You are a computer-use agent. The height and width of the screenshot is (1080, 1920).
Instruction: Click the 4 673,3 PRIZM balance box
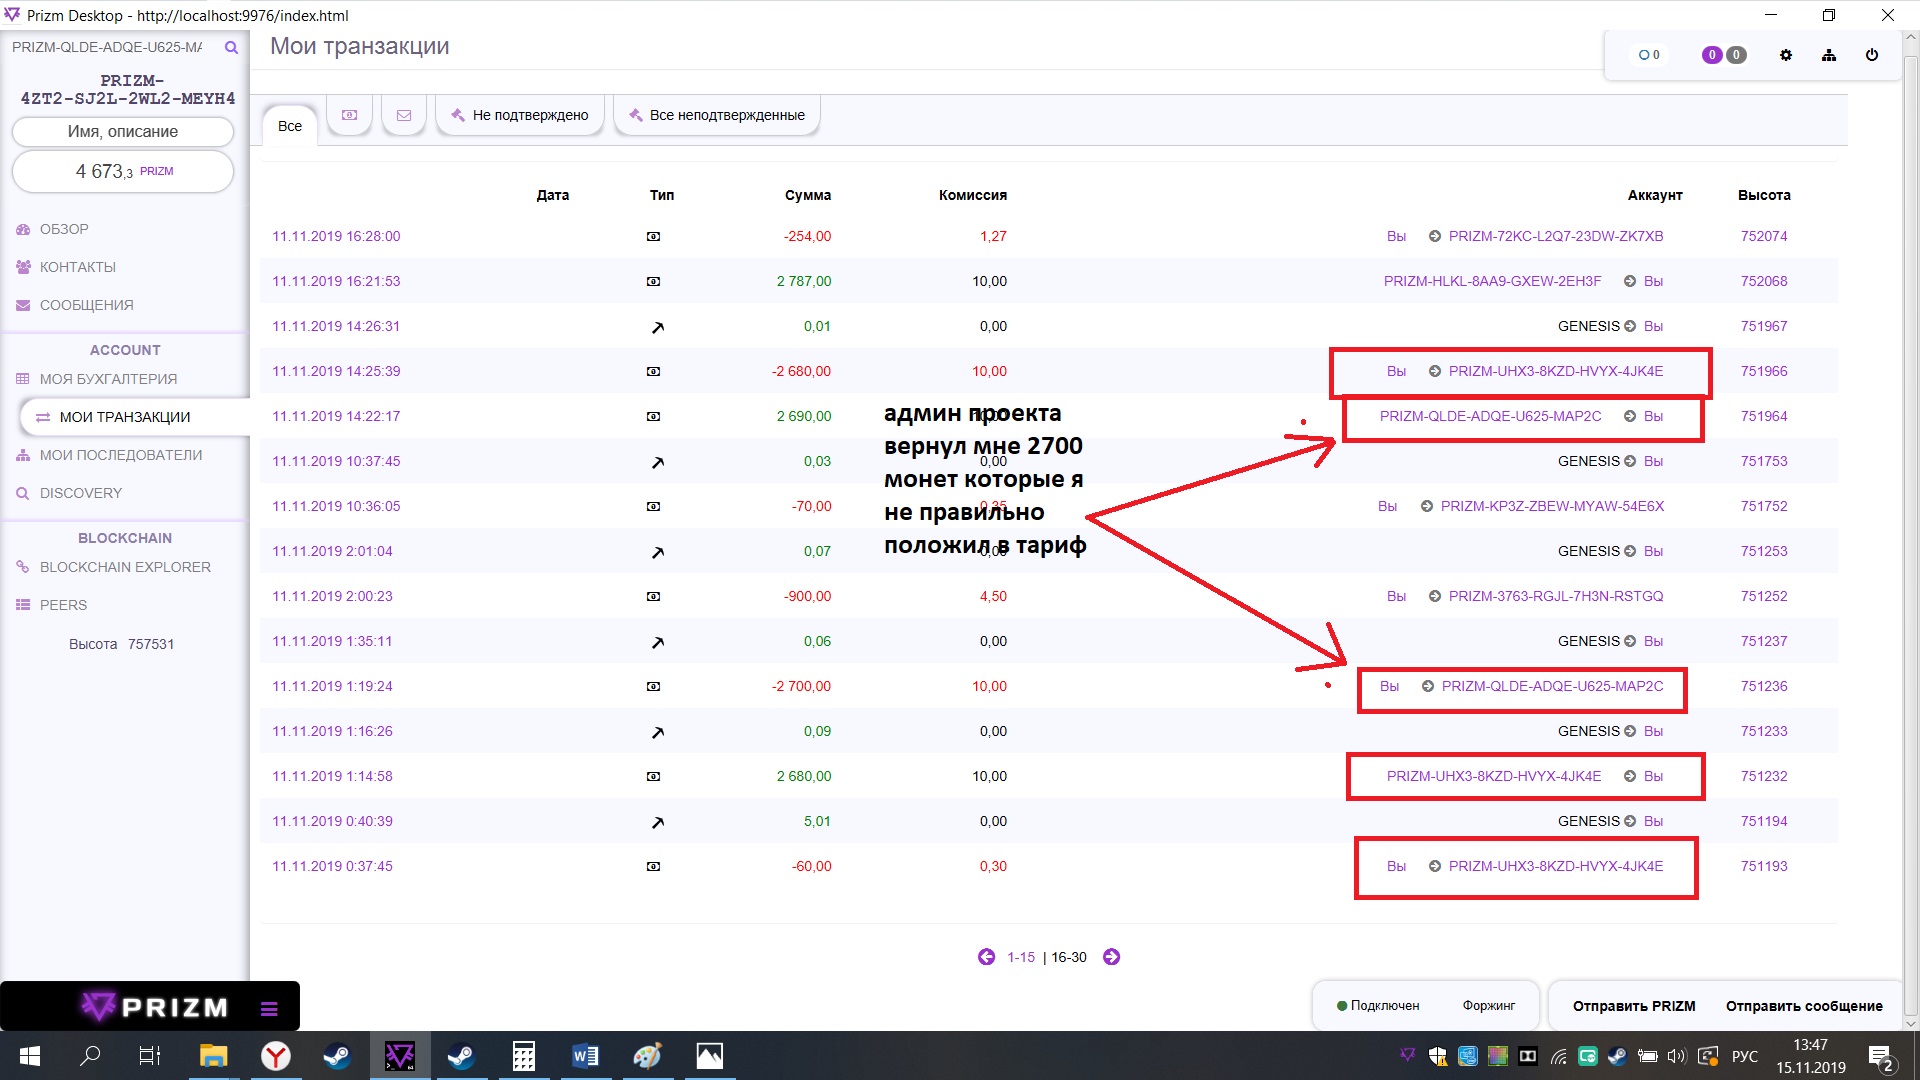point(123,171)
